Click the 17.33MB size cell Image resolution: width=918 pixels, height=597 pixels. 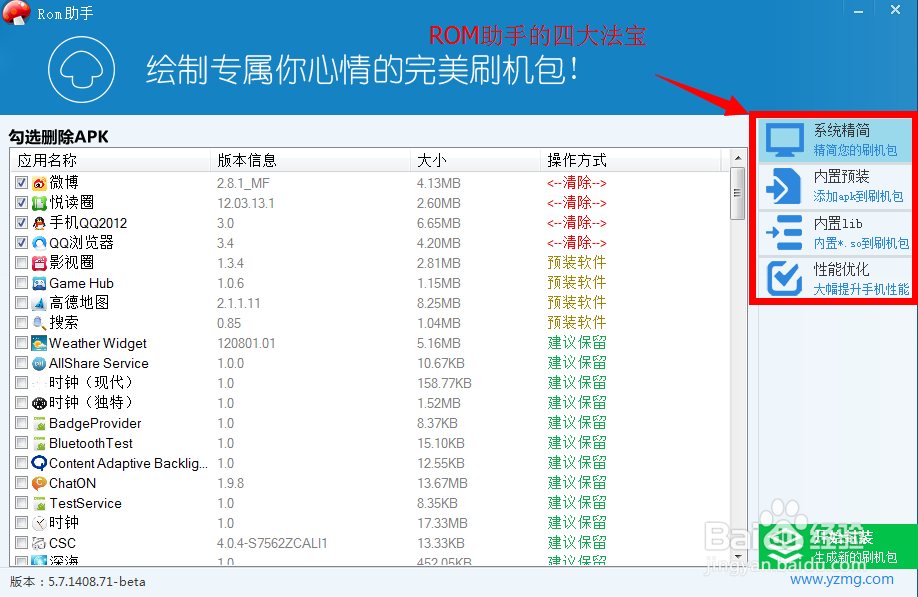[443, 523]
